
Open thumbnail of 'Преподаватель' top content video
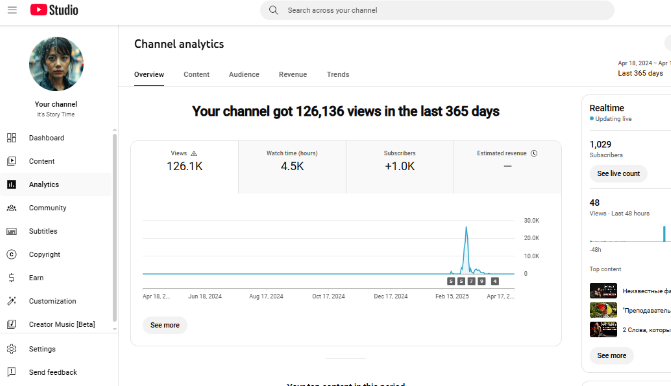click(x=603, y=310)
